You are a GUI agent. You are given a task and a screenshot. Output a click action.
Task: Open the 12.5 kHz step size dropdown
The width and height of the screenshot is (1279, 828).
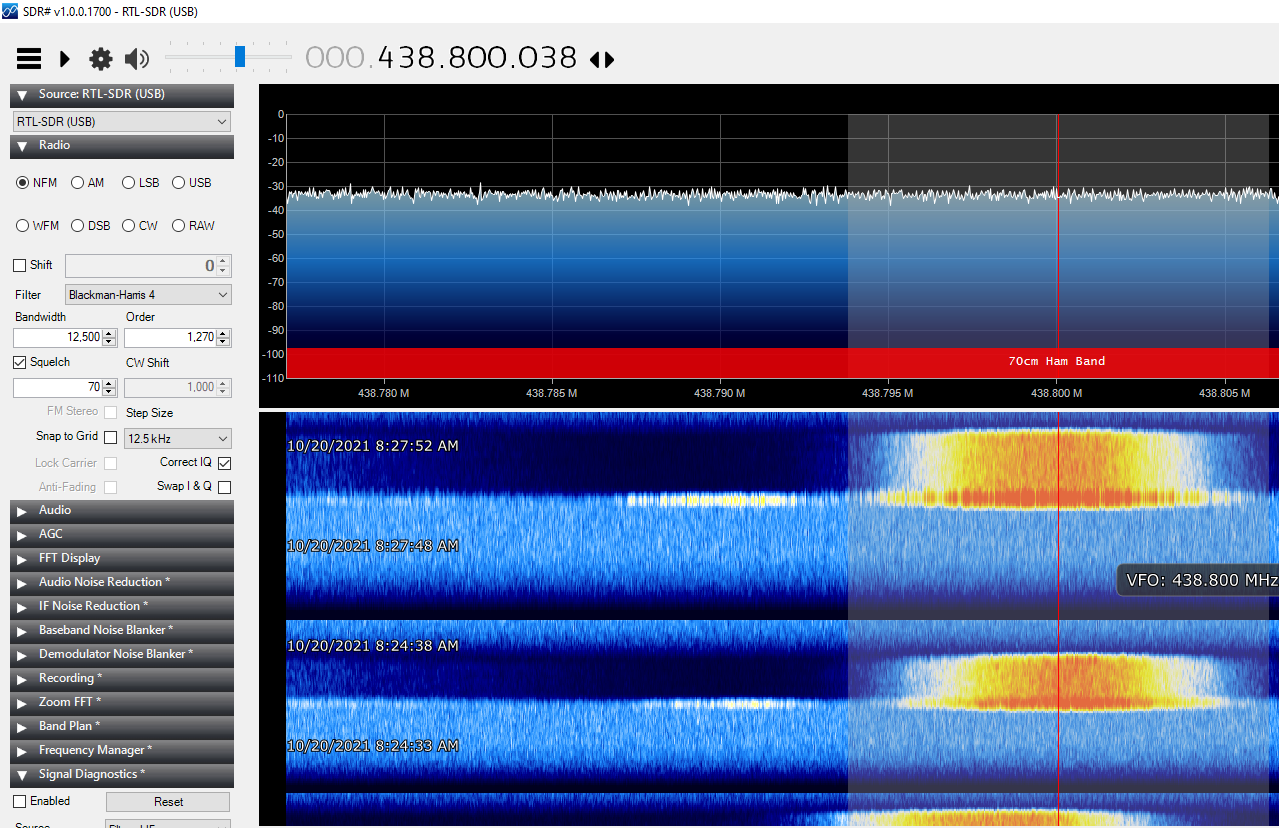177,439
